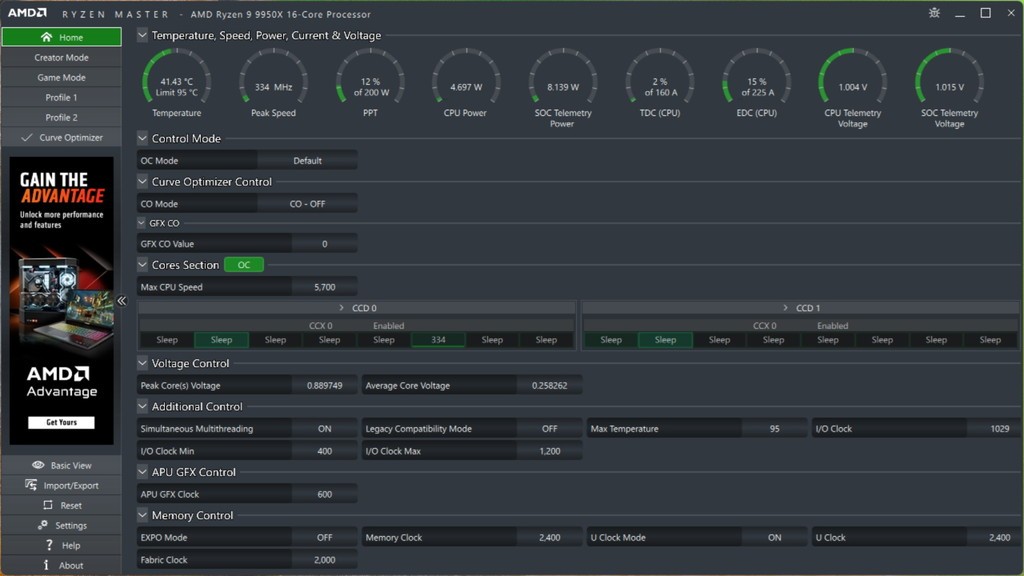Click the Reset icon in sidebar
Image resolution: width=1024 pixels, height=576 pixels.
[47, 505]
